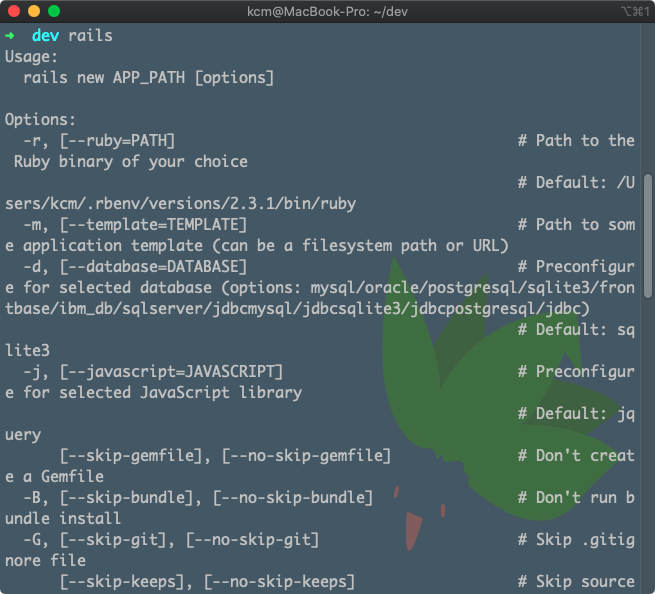Click the window title kcm@MacBook-Pro: ~/dev

click(x=327, y=12)
